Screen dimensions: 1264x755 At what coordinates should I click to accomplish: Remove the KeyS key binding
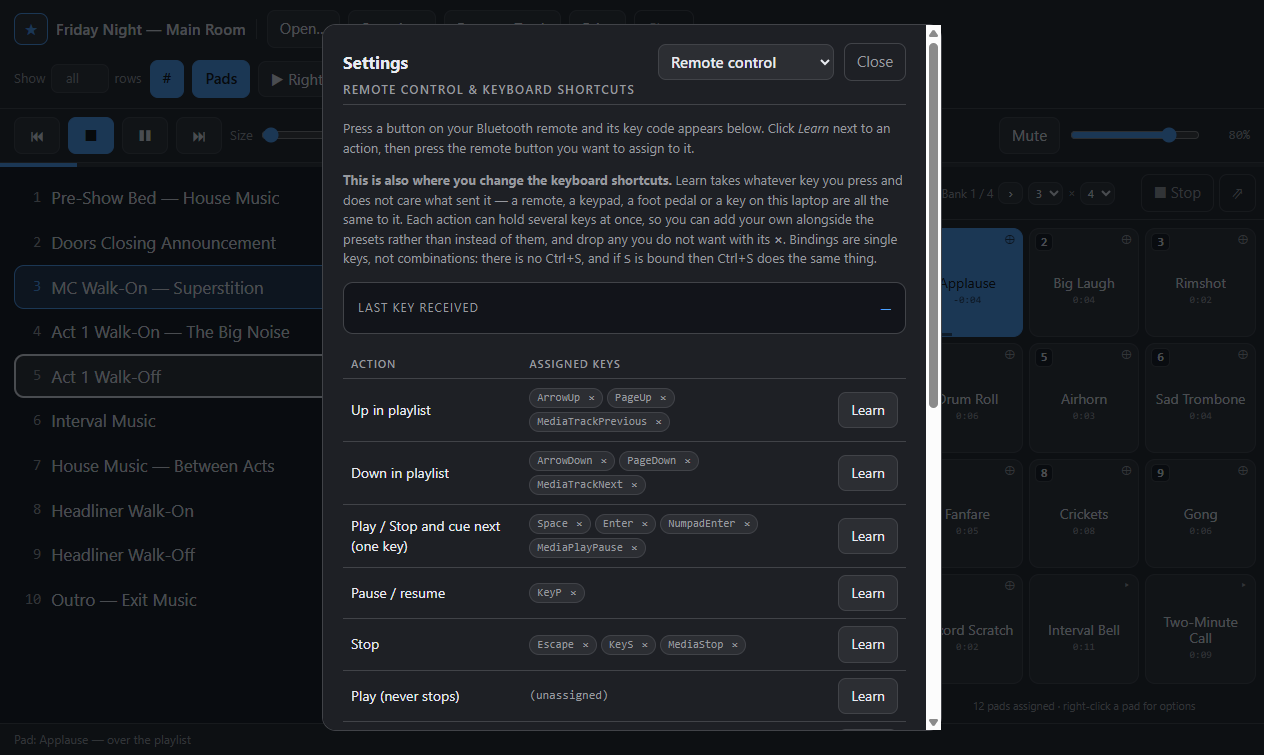pos(645,645)
